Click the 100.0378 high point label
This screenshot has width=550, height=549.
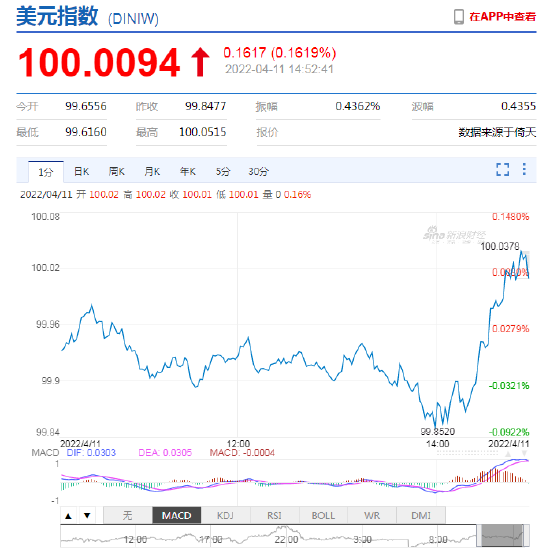(x=499, y=246)
